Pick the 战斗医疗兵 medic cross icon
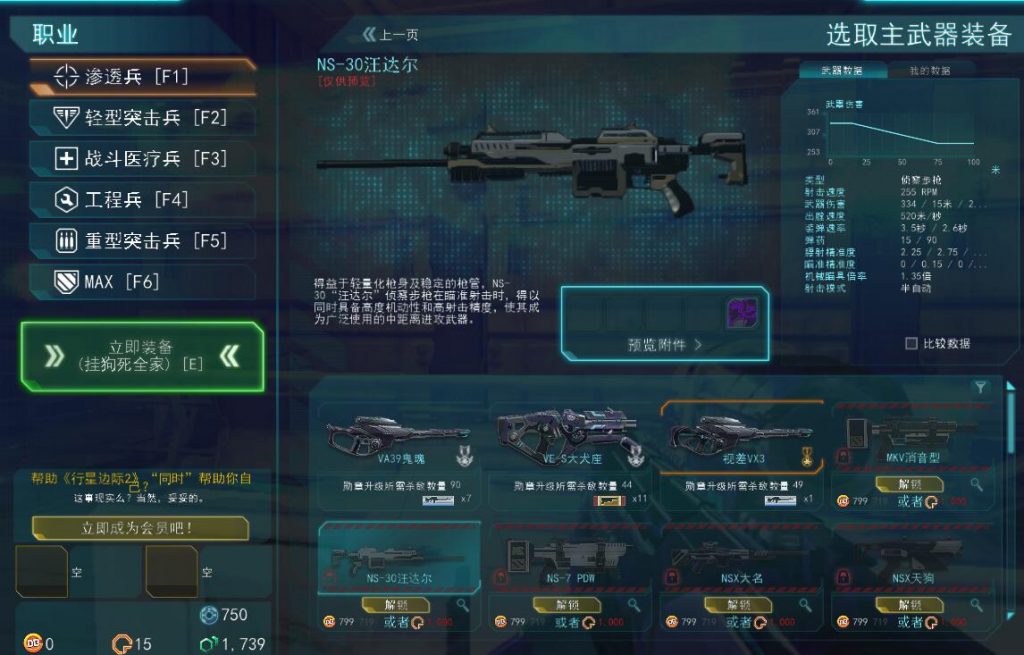 pyautogui.click(x=66, y=159)
